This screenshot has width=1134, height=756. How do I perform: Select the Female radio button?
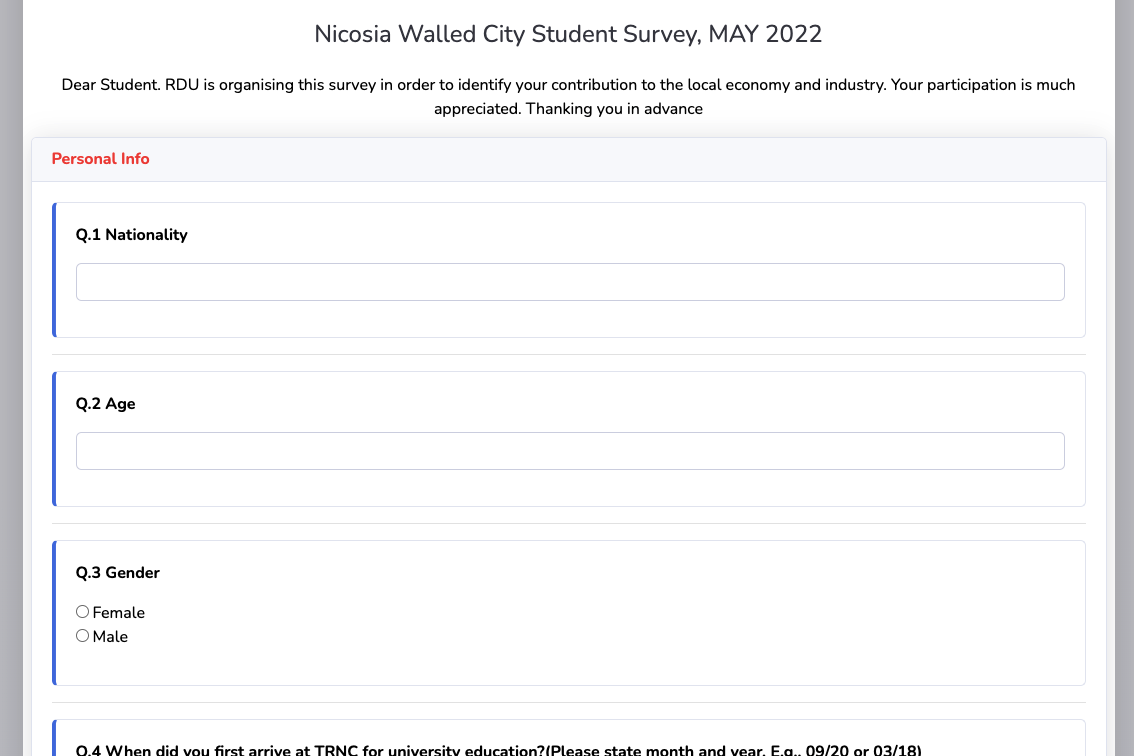pos(83,612)
